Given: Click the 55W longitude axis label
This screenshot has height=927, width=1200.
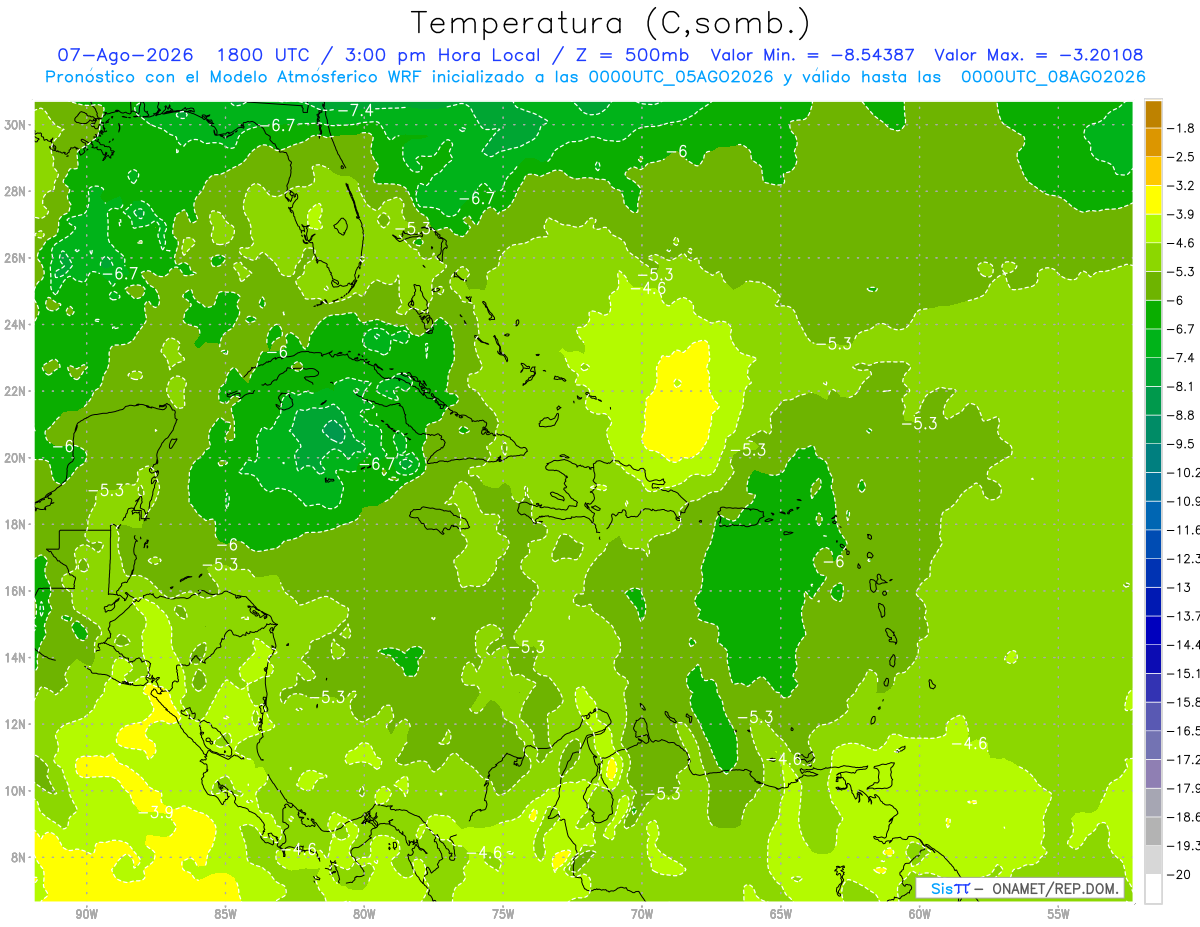Looking at the screenshot, I should (1059, 914).
